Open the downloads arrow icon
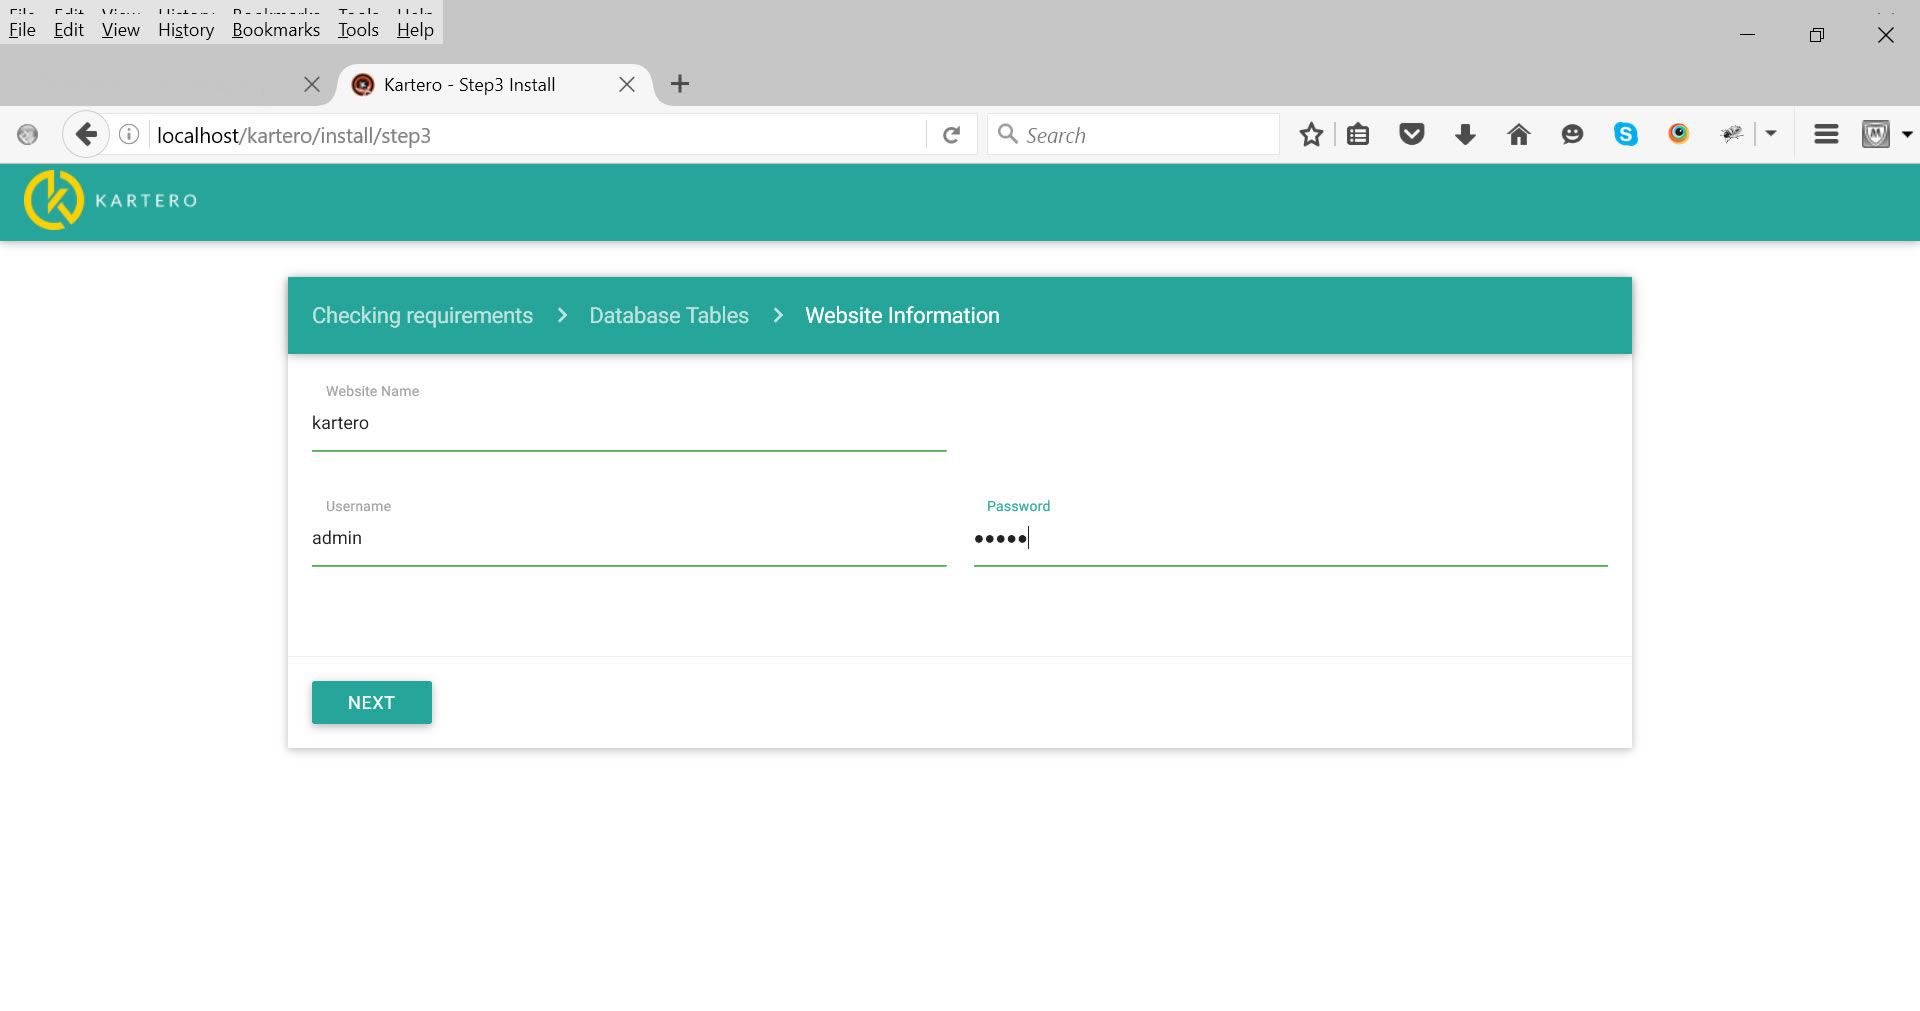1920x1011 pixels. click(1465, 134)
